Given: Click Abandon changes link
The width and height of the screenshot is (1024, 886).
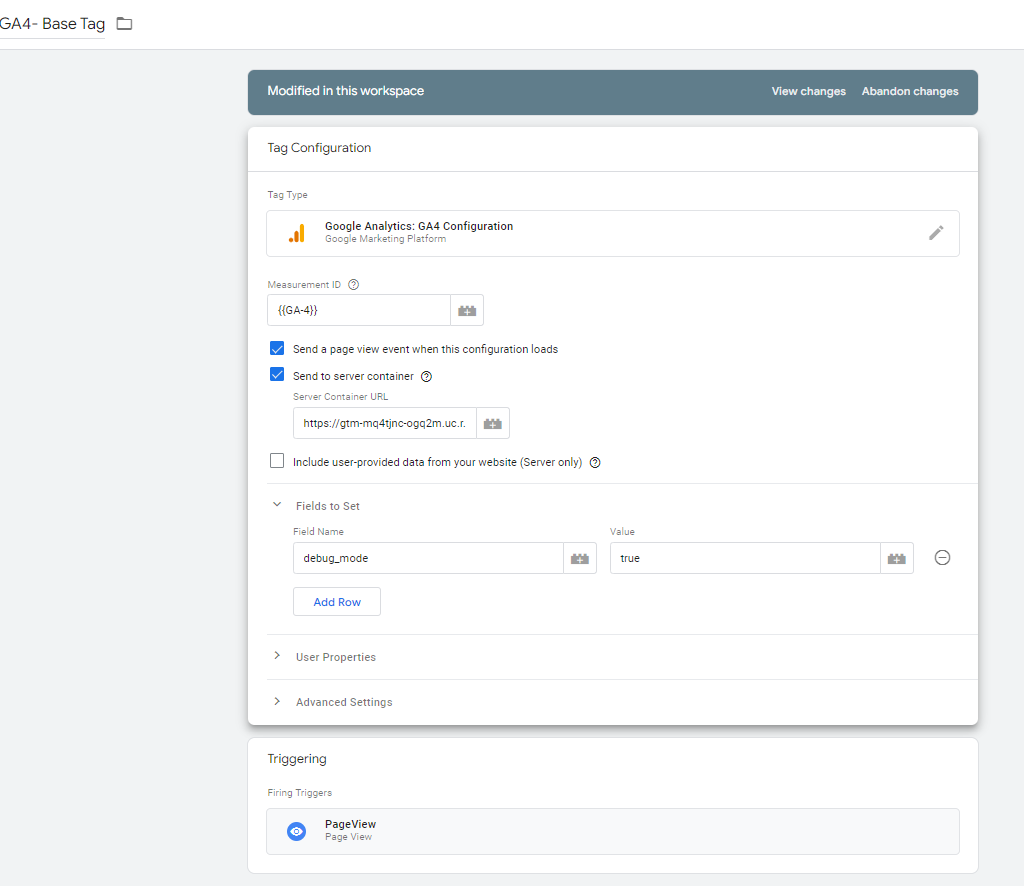Looking at the screenshot, I should (910, 91).
